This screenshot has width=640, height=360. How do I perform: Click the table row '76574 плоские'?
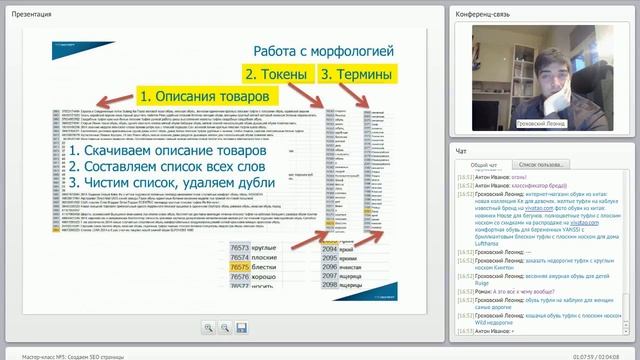pos(254,258)
